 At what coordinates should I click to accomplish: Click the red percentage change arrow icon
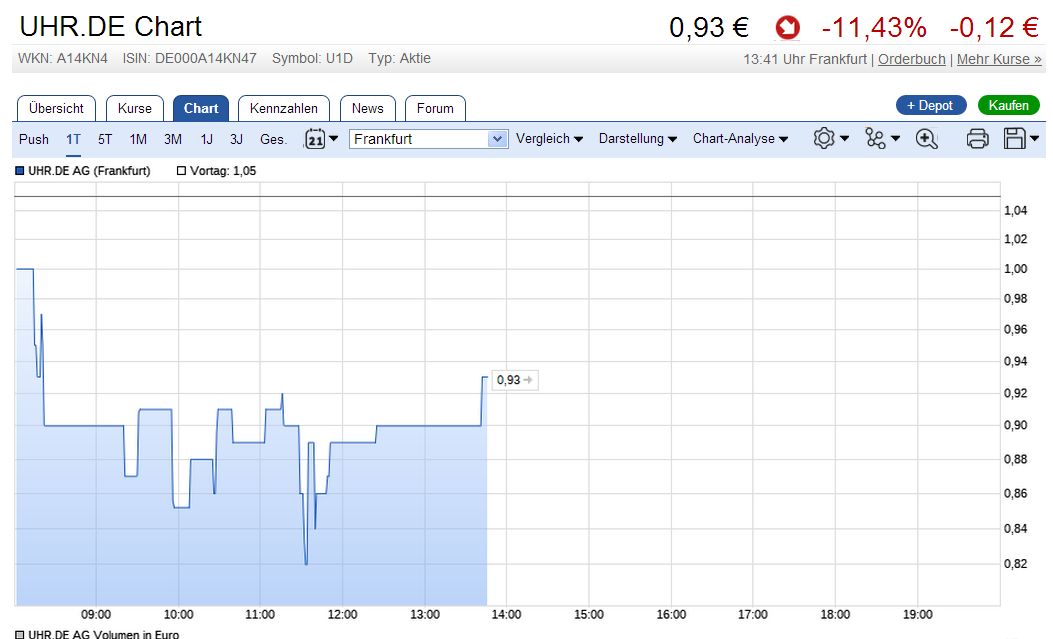tap(787, 27)
